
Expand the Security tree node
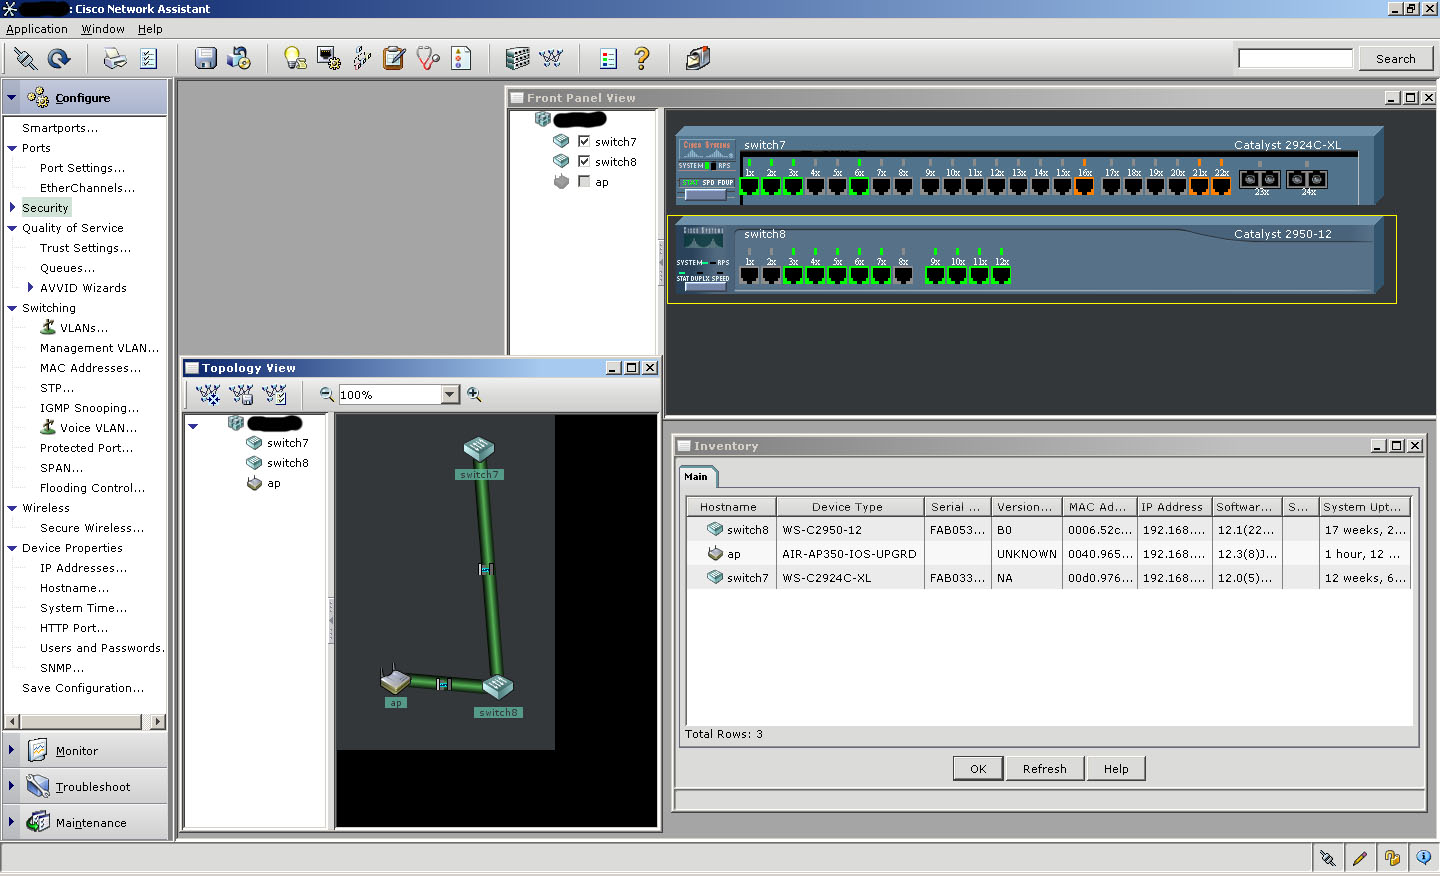pos(12,208)
